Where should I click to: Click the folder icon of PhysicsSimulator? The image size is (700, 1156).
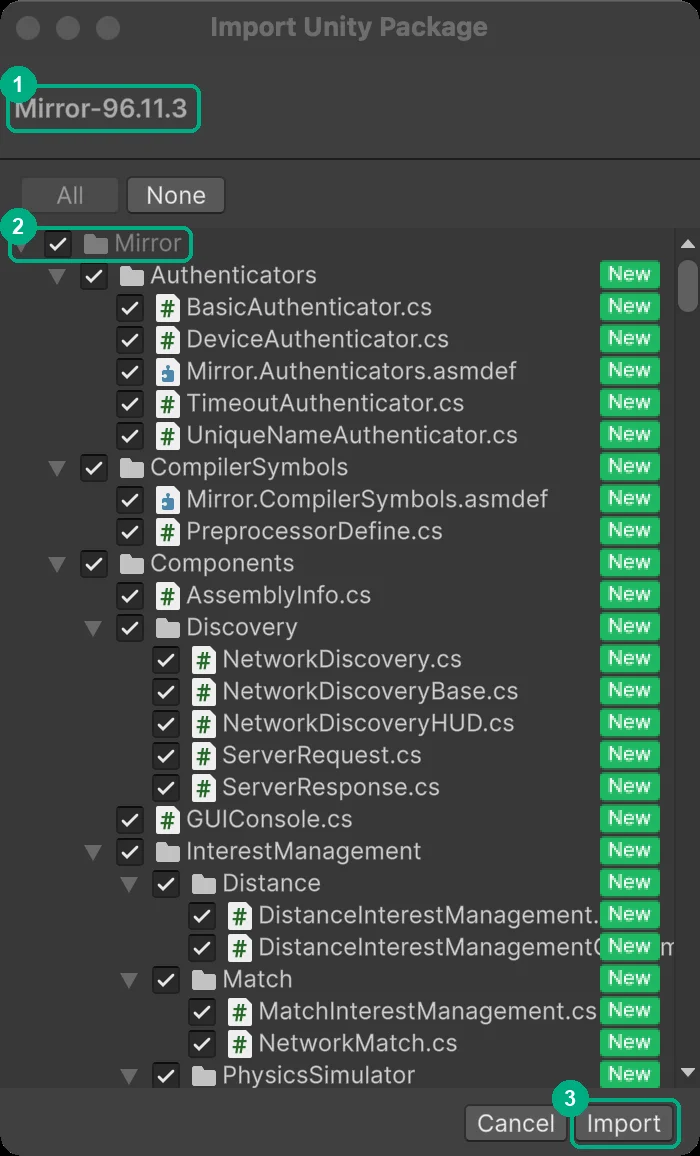tap(204, 1075)
